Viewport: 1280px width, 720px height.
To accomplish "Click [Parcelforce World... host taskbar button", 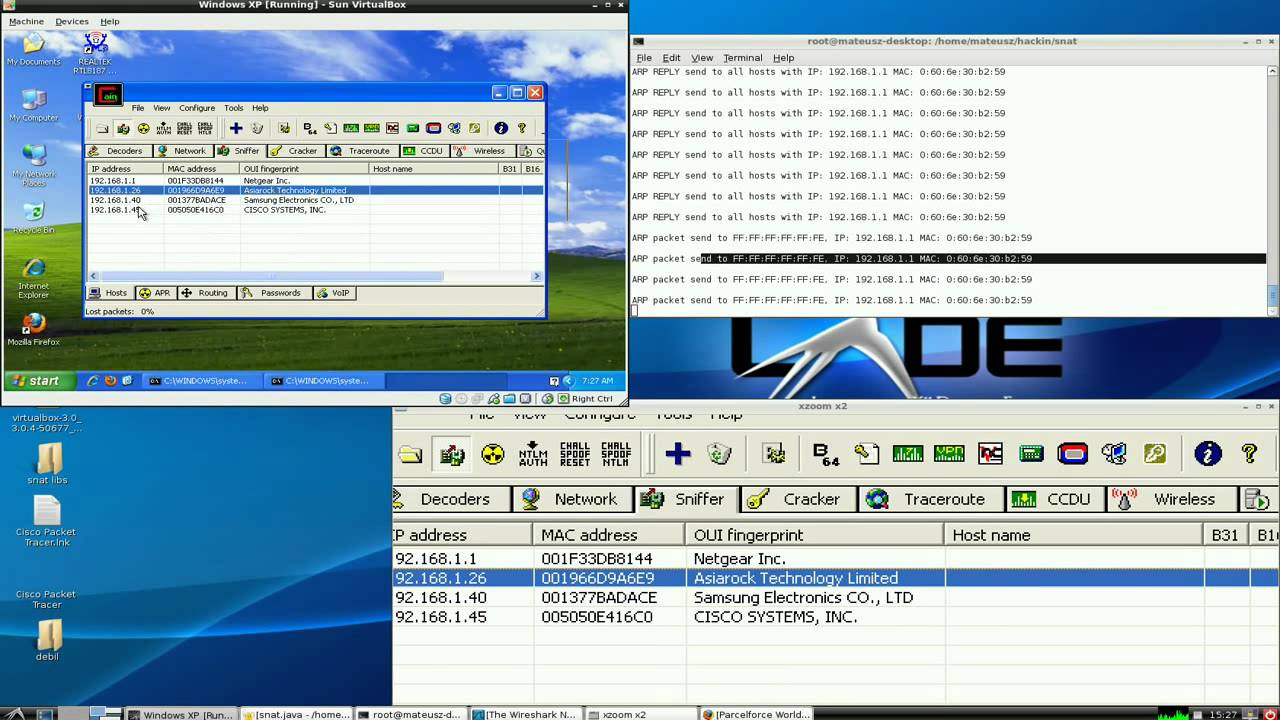I will pos(756,714).
